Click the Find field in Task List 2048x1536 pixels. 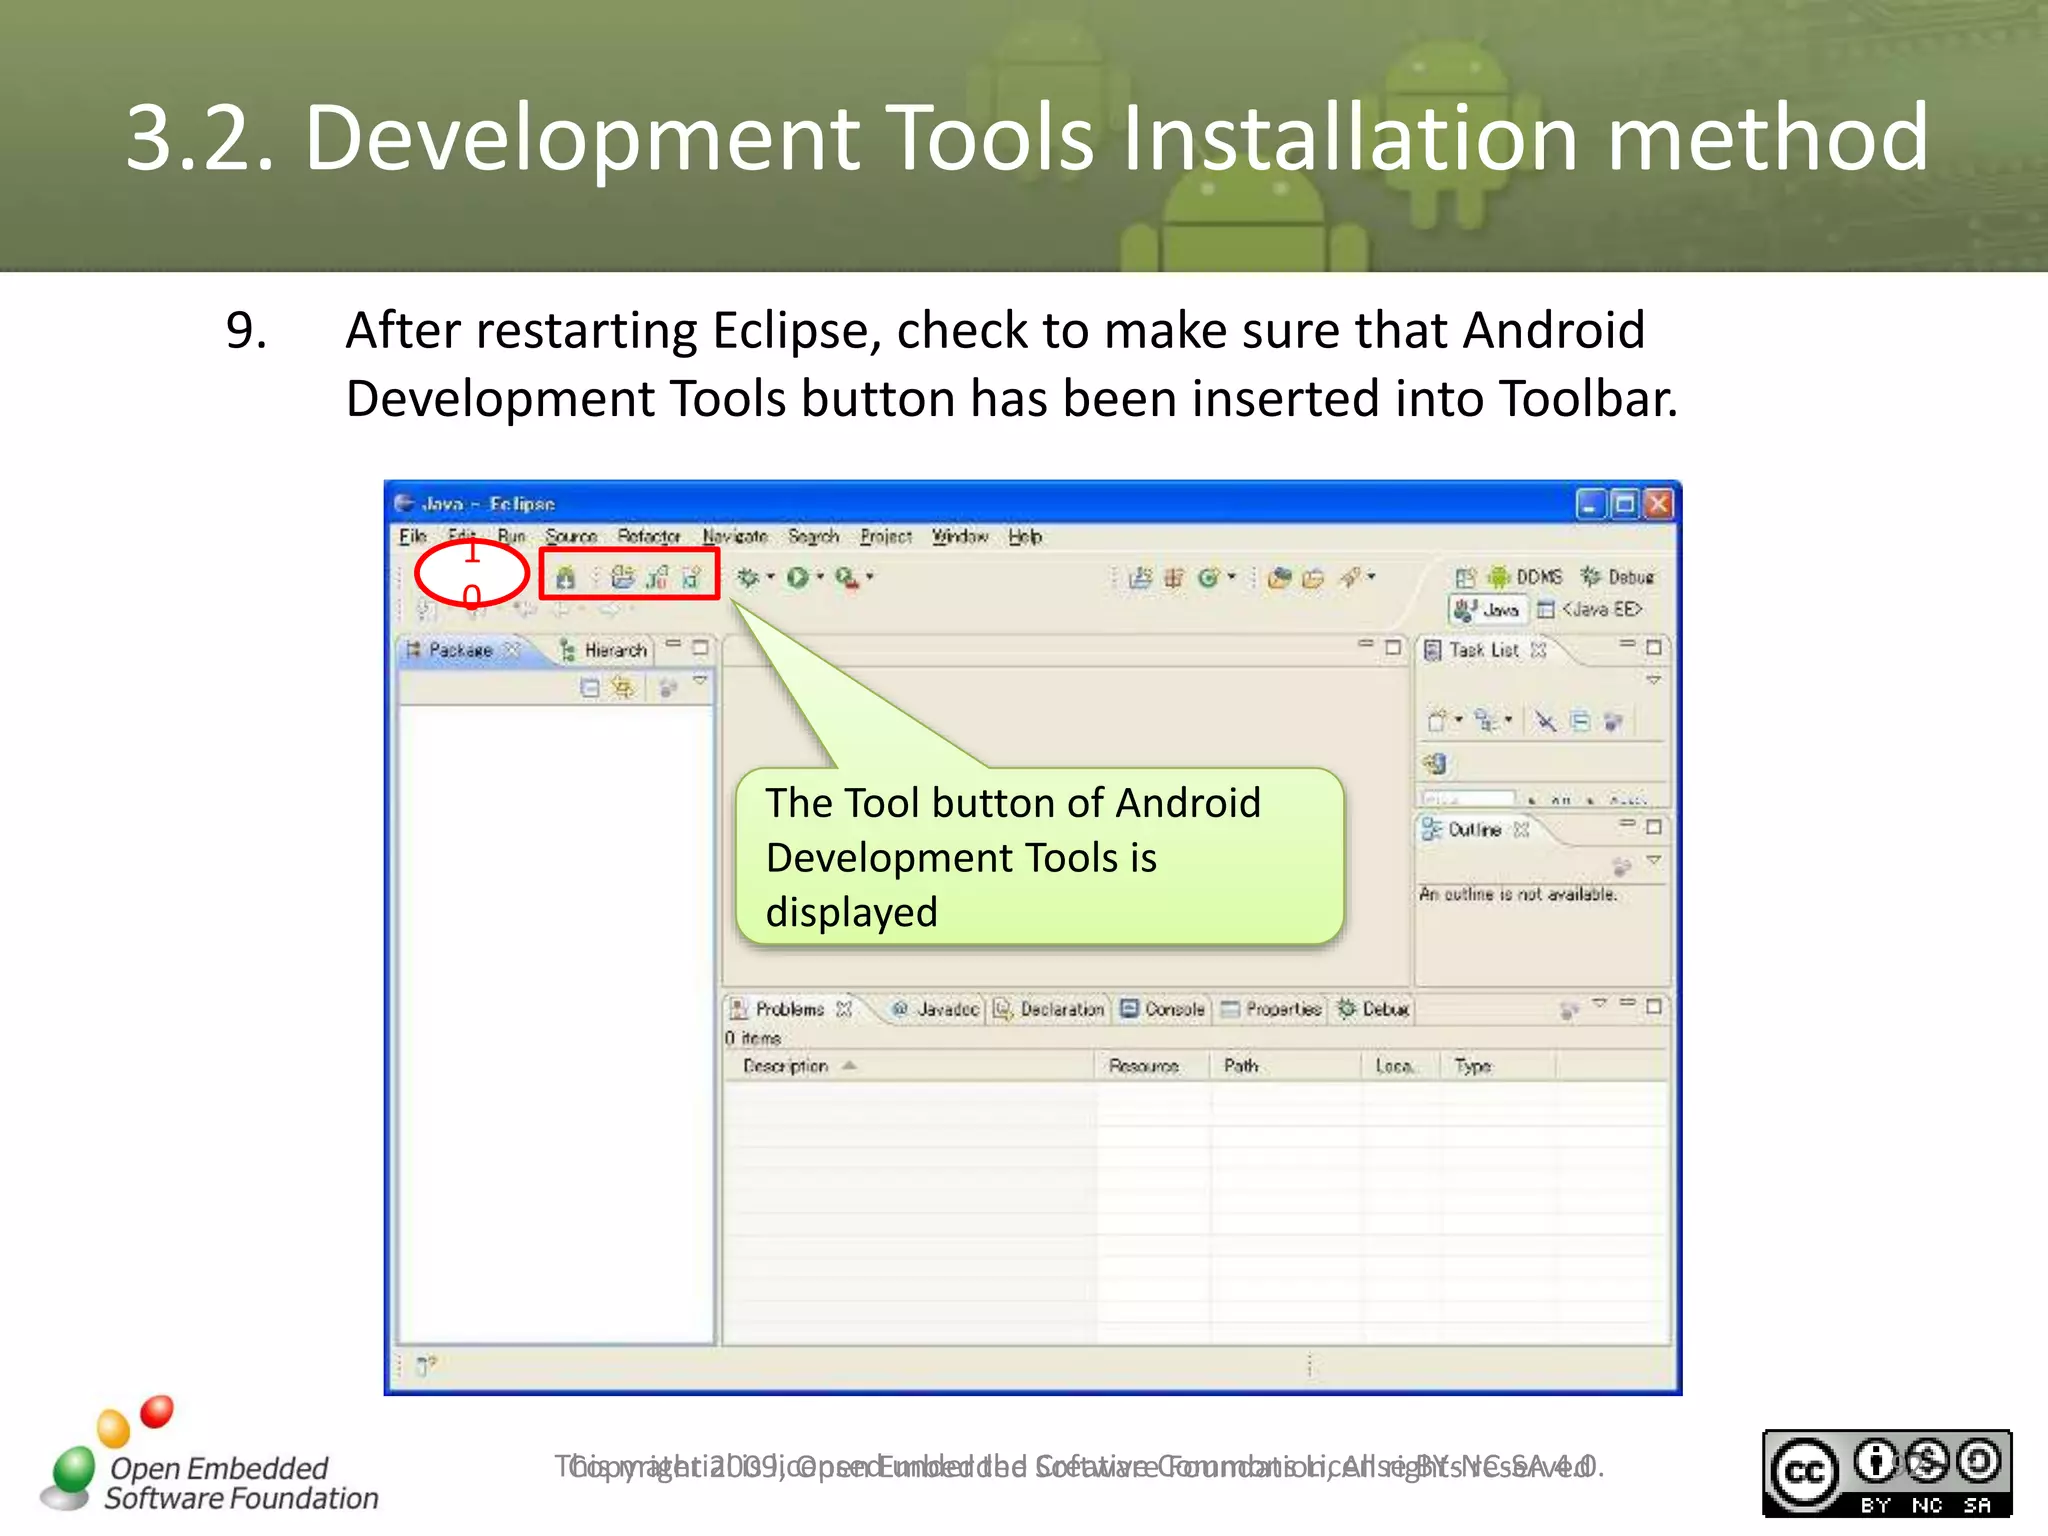[1468, 798]
